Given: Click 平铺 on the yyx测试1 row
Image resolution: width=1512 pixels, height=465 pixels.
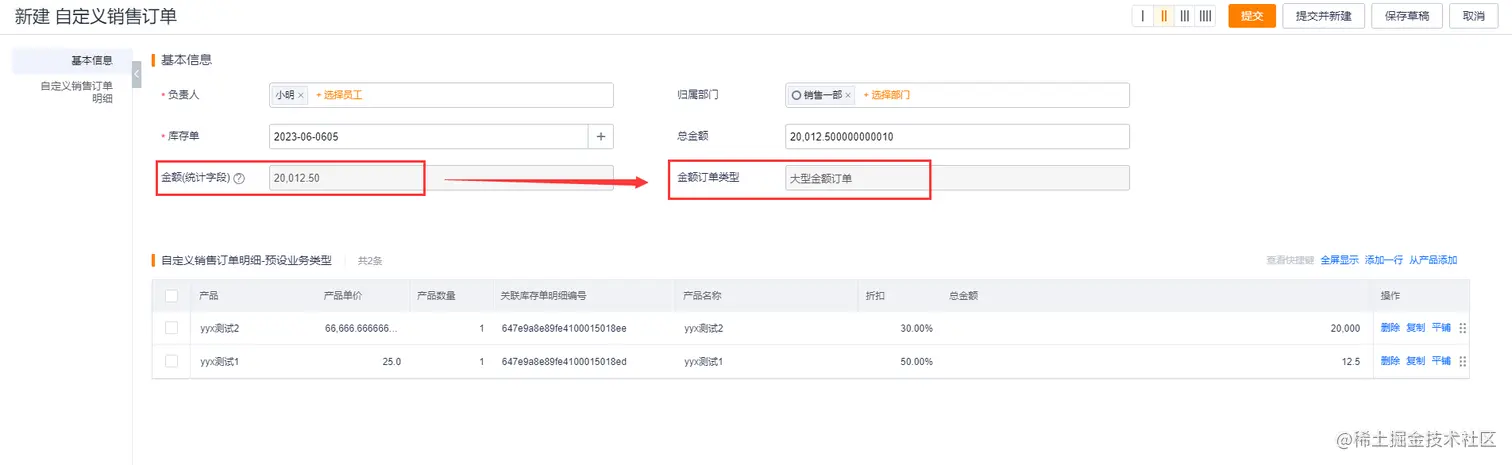Looking at the screenshot, I should (x=1441, y=361).
